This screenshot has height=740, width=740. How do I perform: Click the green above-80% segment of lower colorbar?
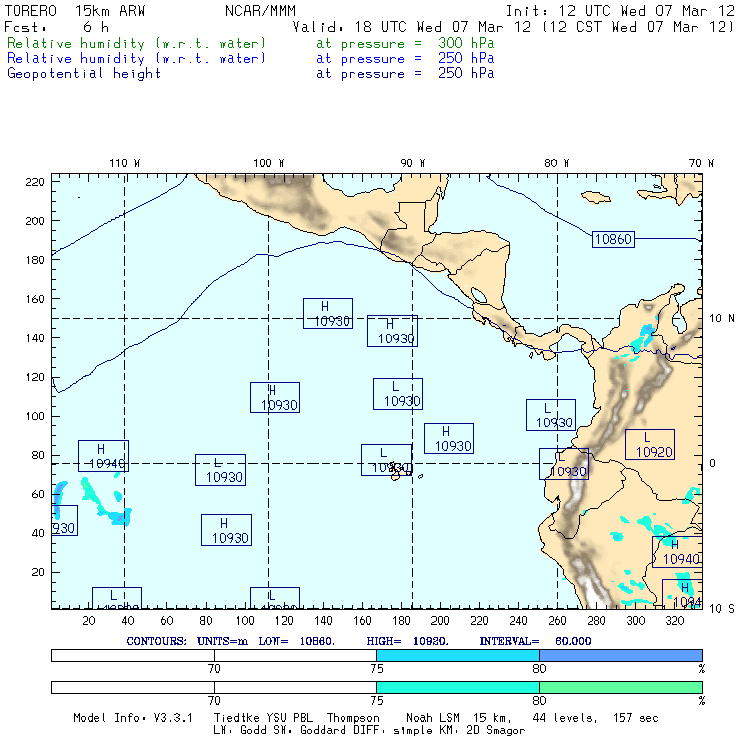pyautogui.click(x=621, y=687)
